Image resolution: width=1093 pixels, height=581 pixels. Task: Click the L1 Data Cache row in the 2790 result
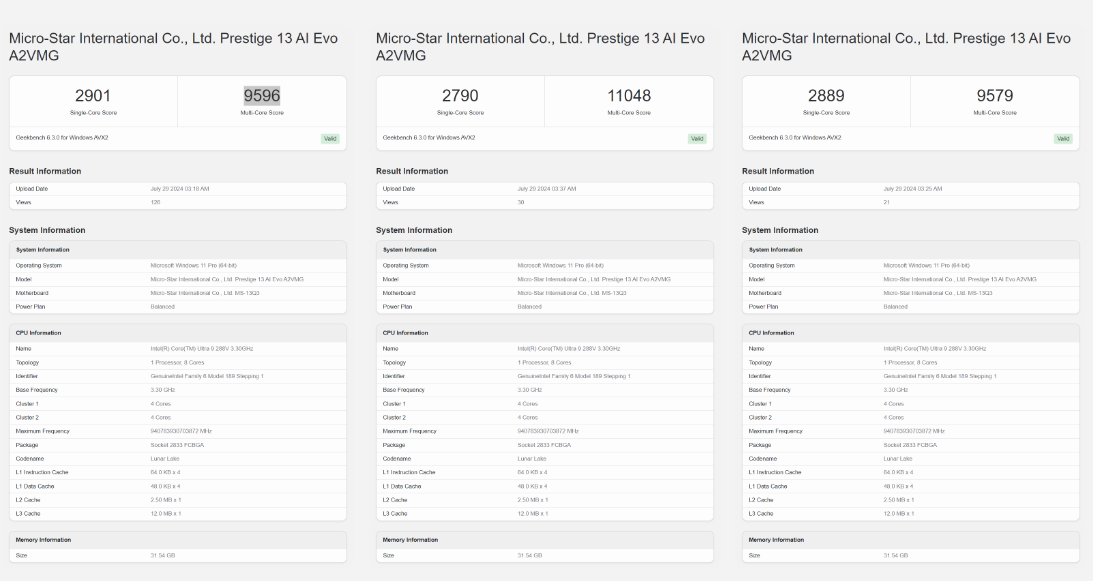pos(544,486)
